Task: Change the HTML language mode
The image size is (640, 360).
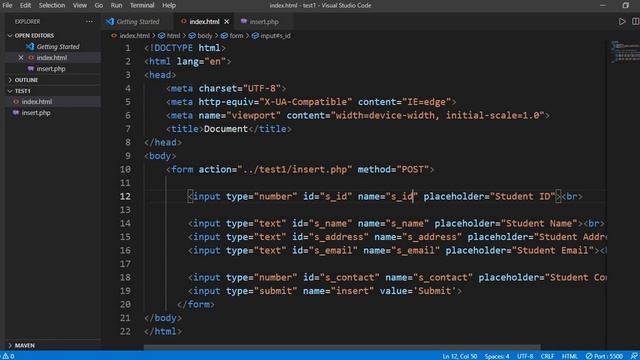Action: coord(569,356)
